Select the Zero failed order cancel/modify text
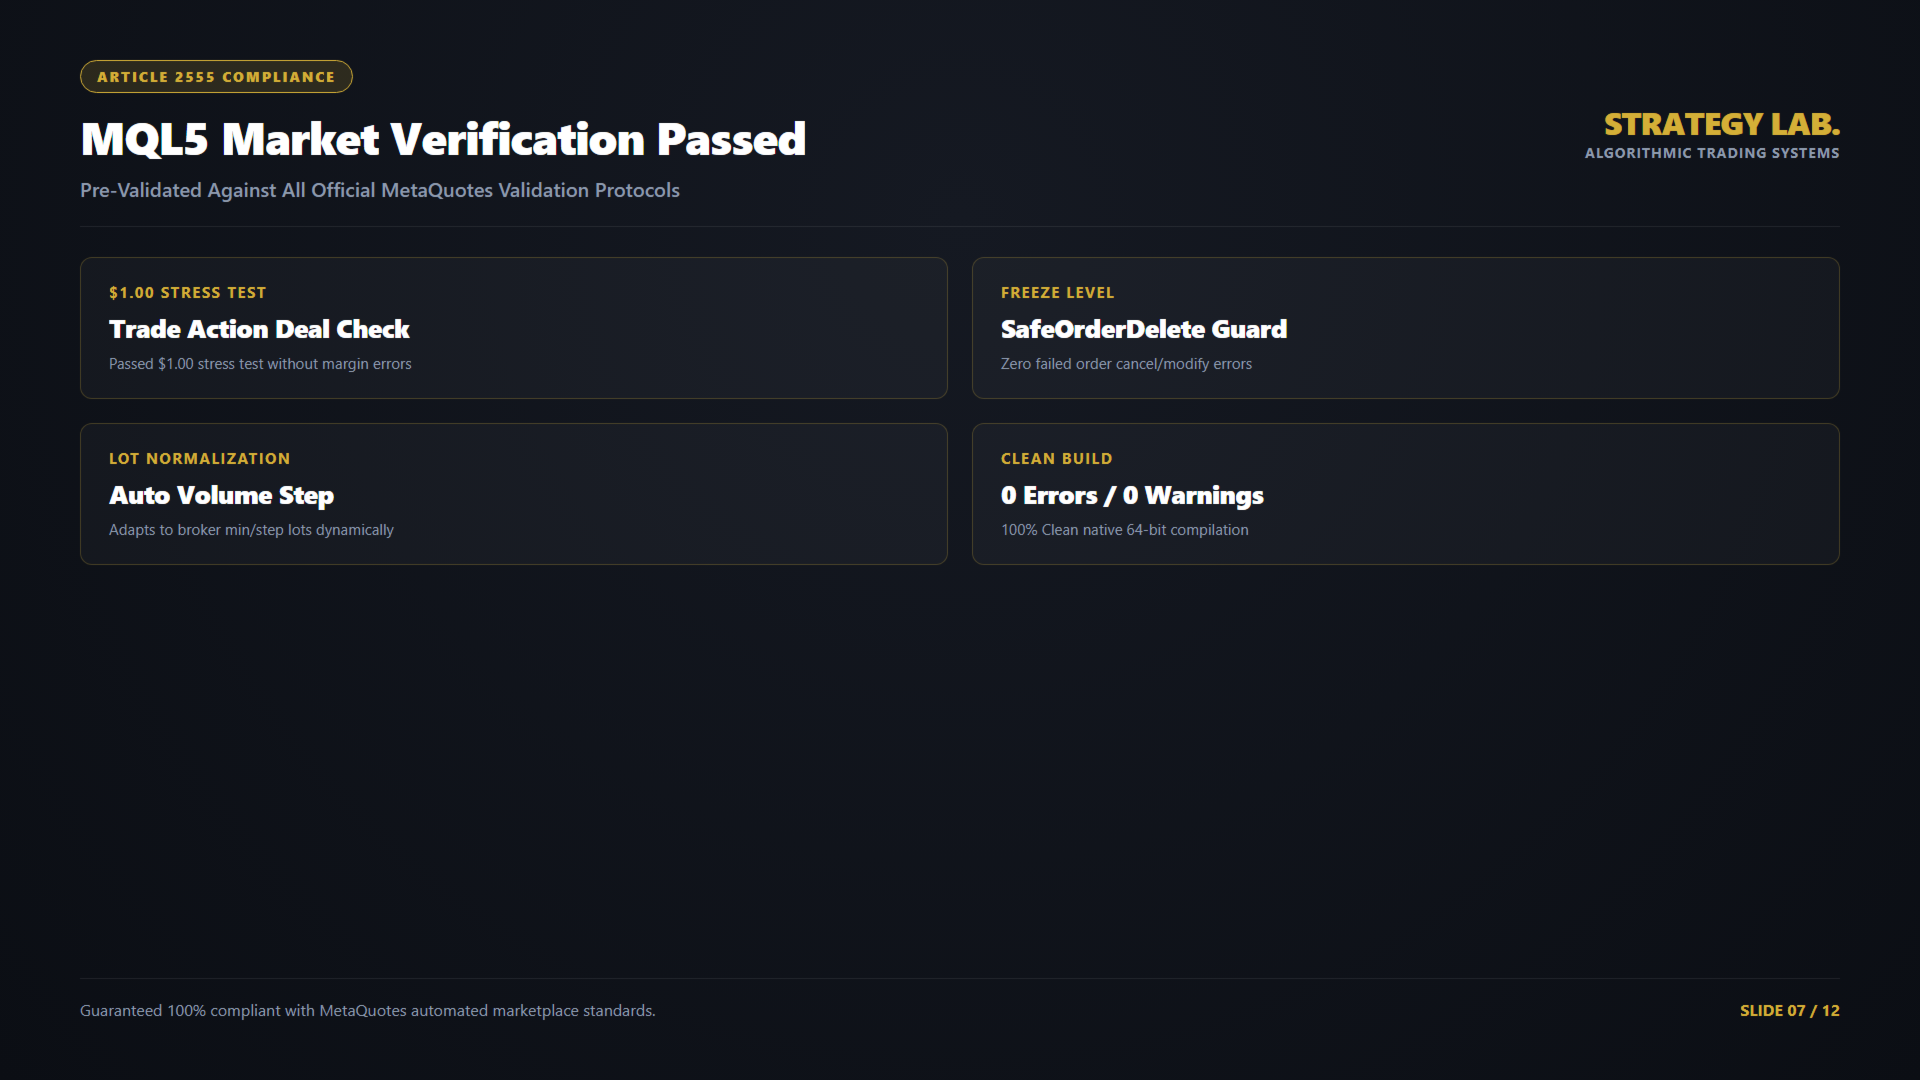This screenshot has height=1080, width=1920. [1126, 364]
